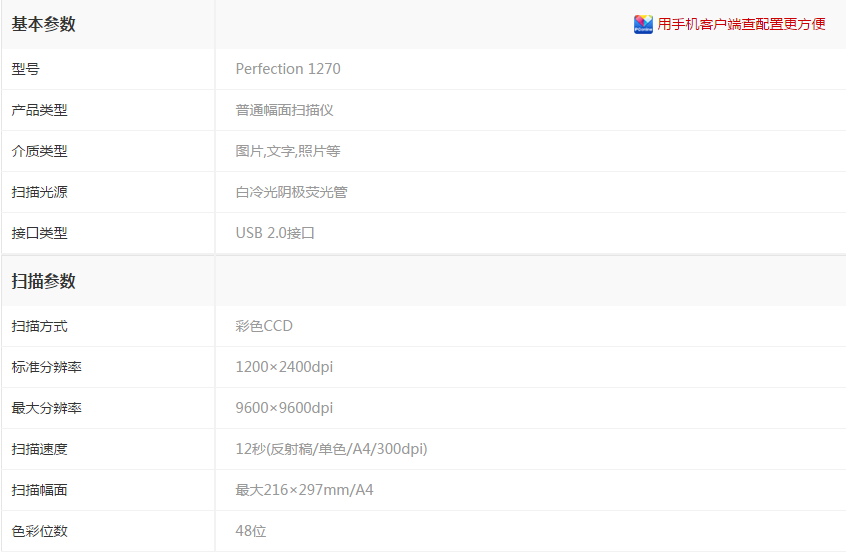Click the PConline mobile app icon

[x=643, y=24]
